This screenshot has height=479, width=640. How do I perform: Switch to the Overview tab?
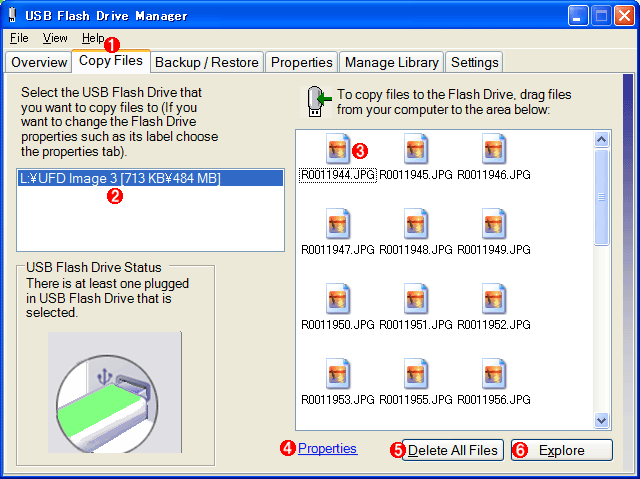pyautogui.click(x=39, y=62)
